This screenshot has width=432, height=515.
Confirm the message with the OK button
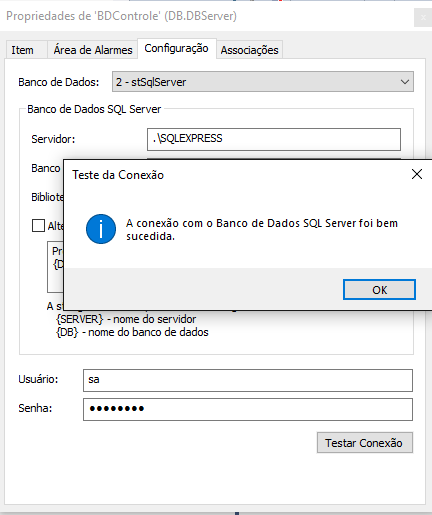379,290
